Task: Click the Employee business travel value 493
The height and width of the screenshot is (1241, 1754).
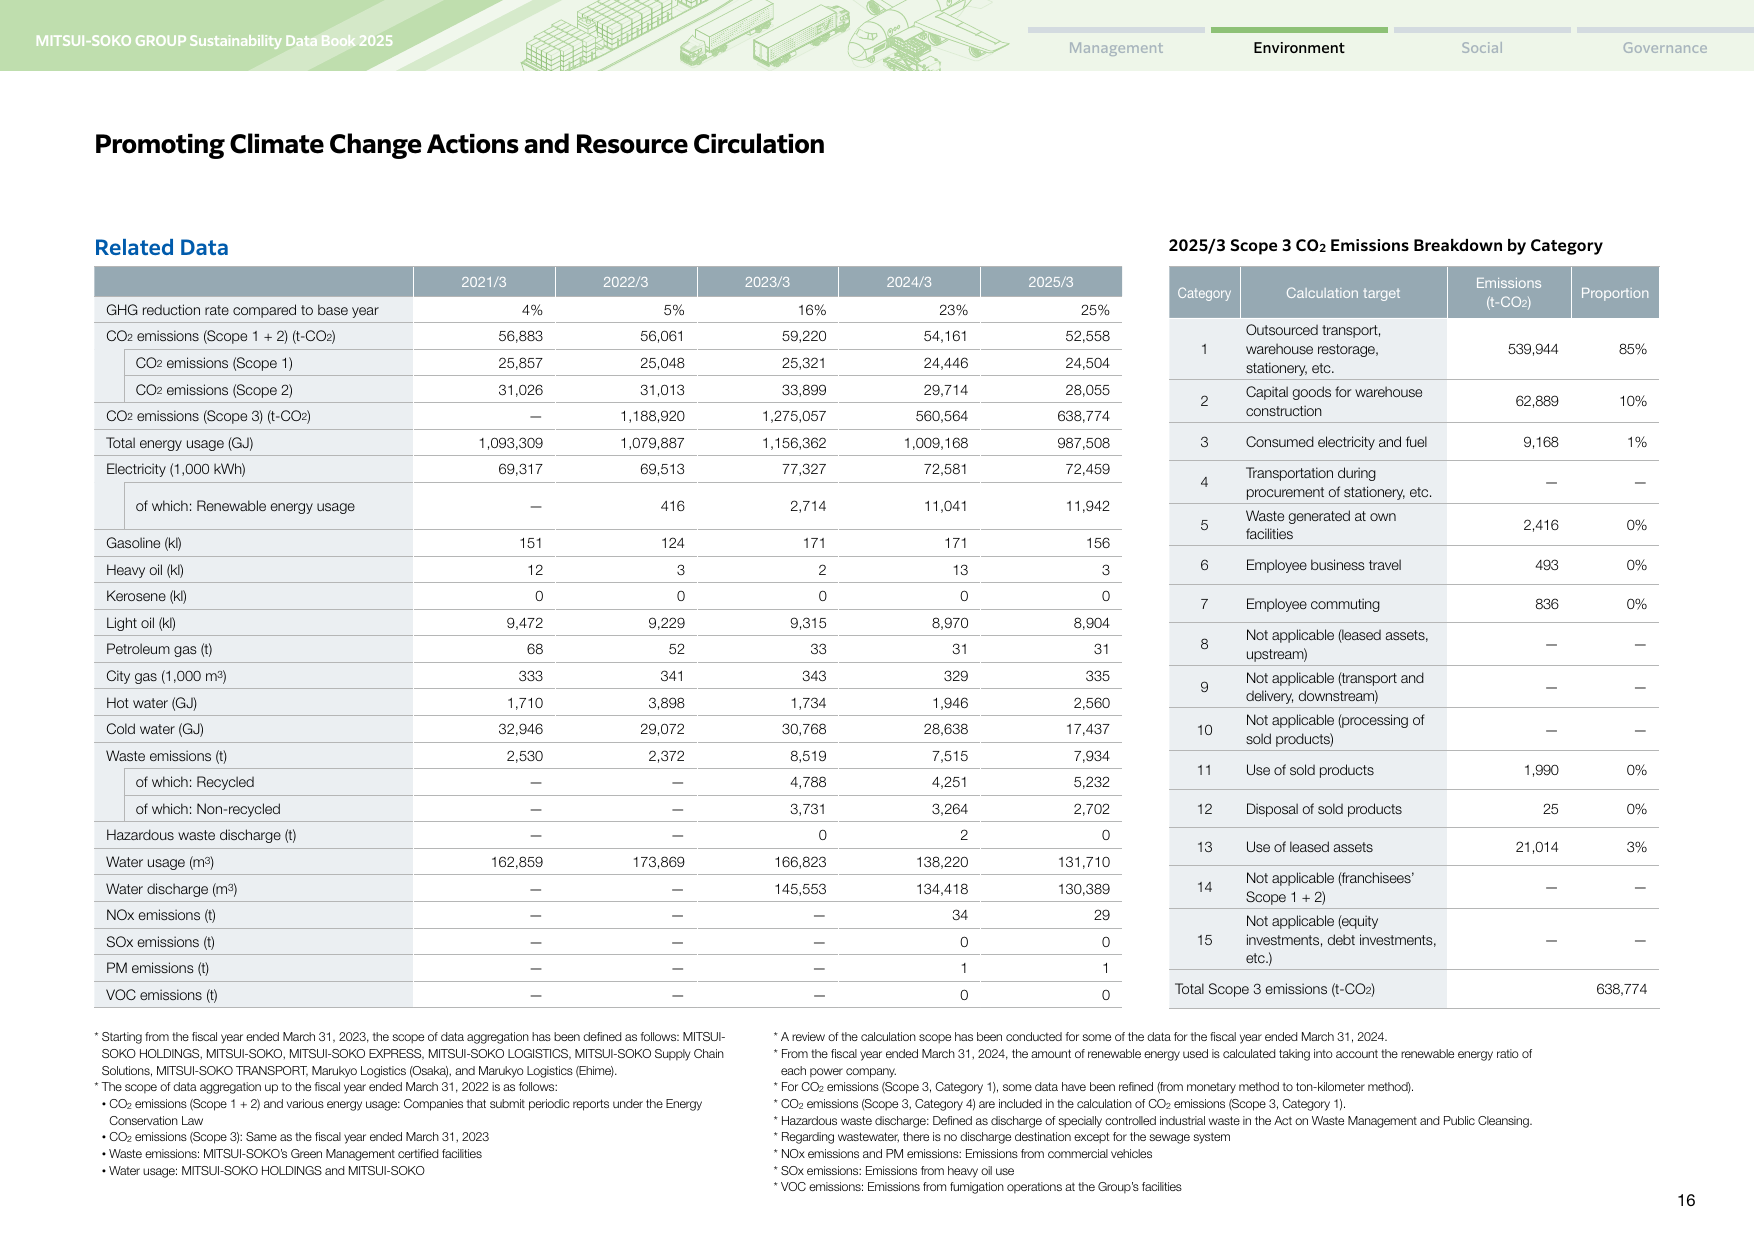Action: coord(1546,565)
